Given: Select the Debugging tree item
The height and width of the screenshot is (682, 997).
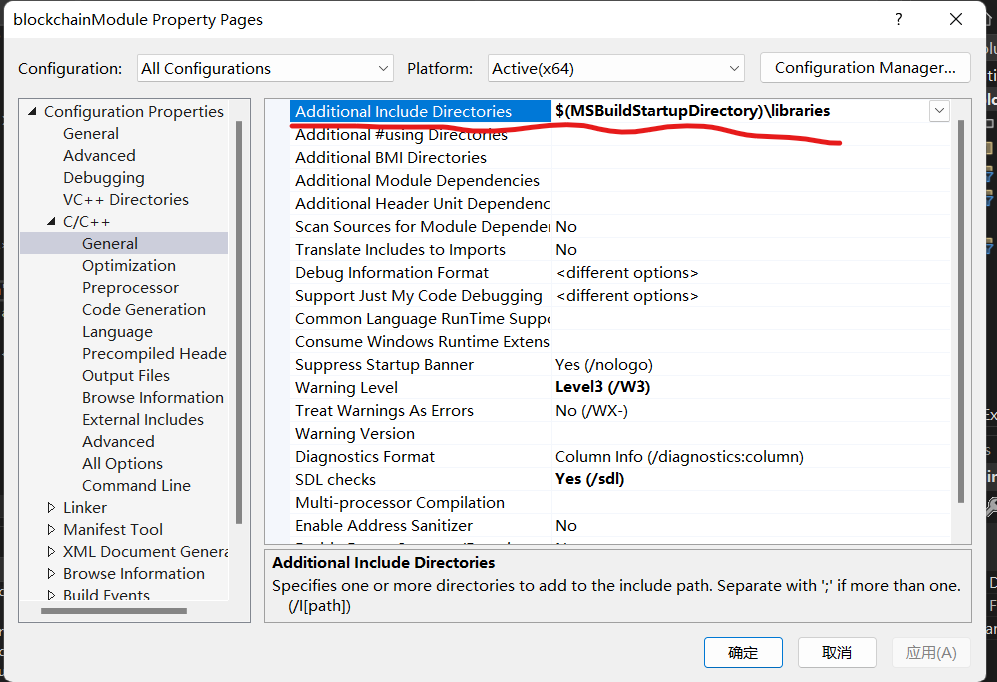Looking at the screenshot, I should coord(104,178).
